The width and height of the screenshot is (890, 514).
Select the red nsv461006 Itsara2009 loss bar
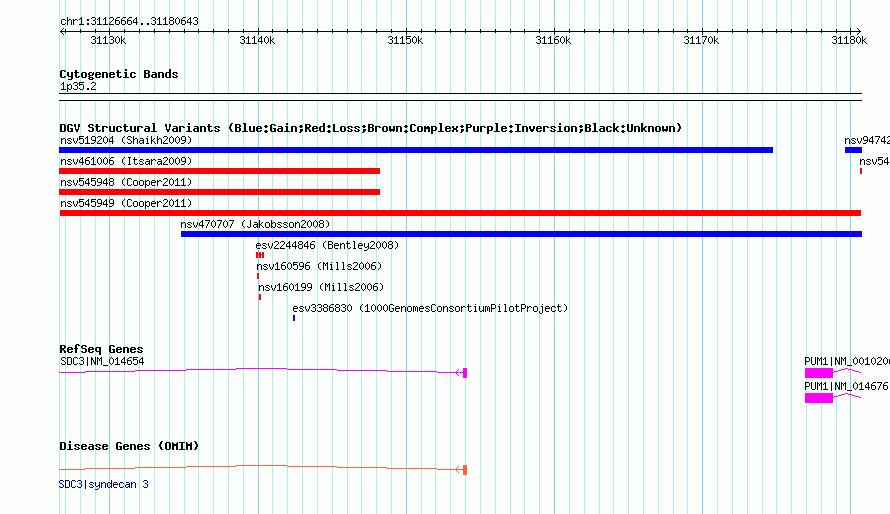[220, 171]
